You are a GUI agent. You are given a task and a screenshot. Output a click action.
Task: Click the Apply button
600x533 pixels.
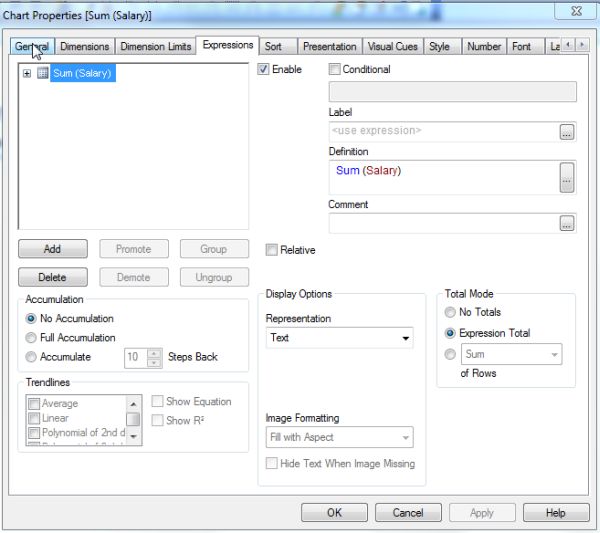482,513
